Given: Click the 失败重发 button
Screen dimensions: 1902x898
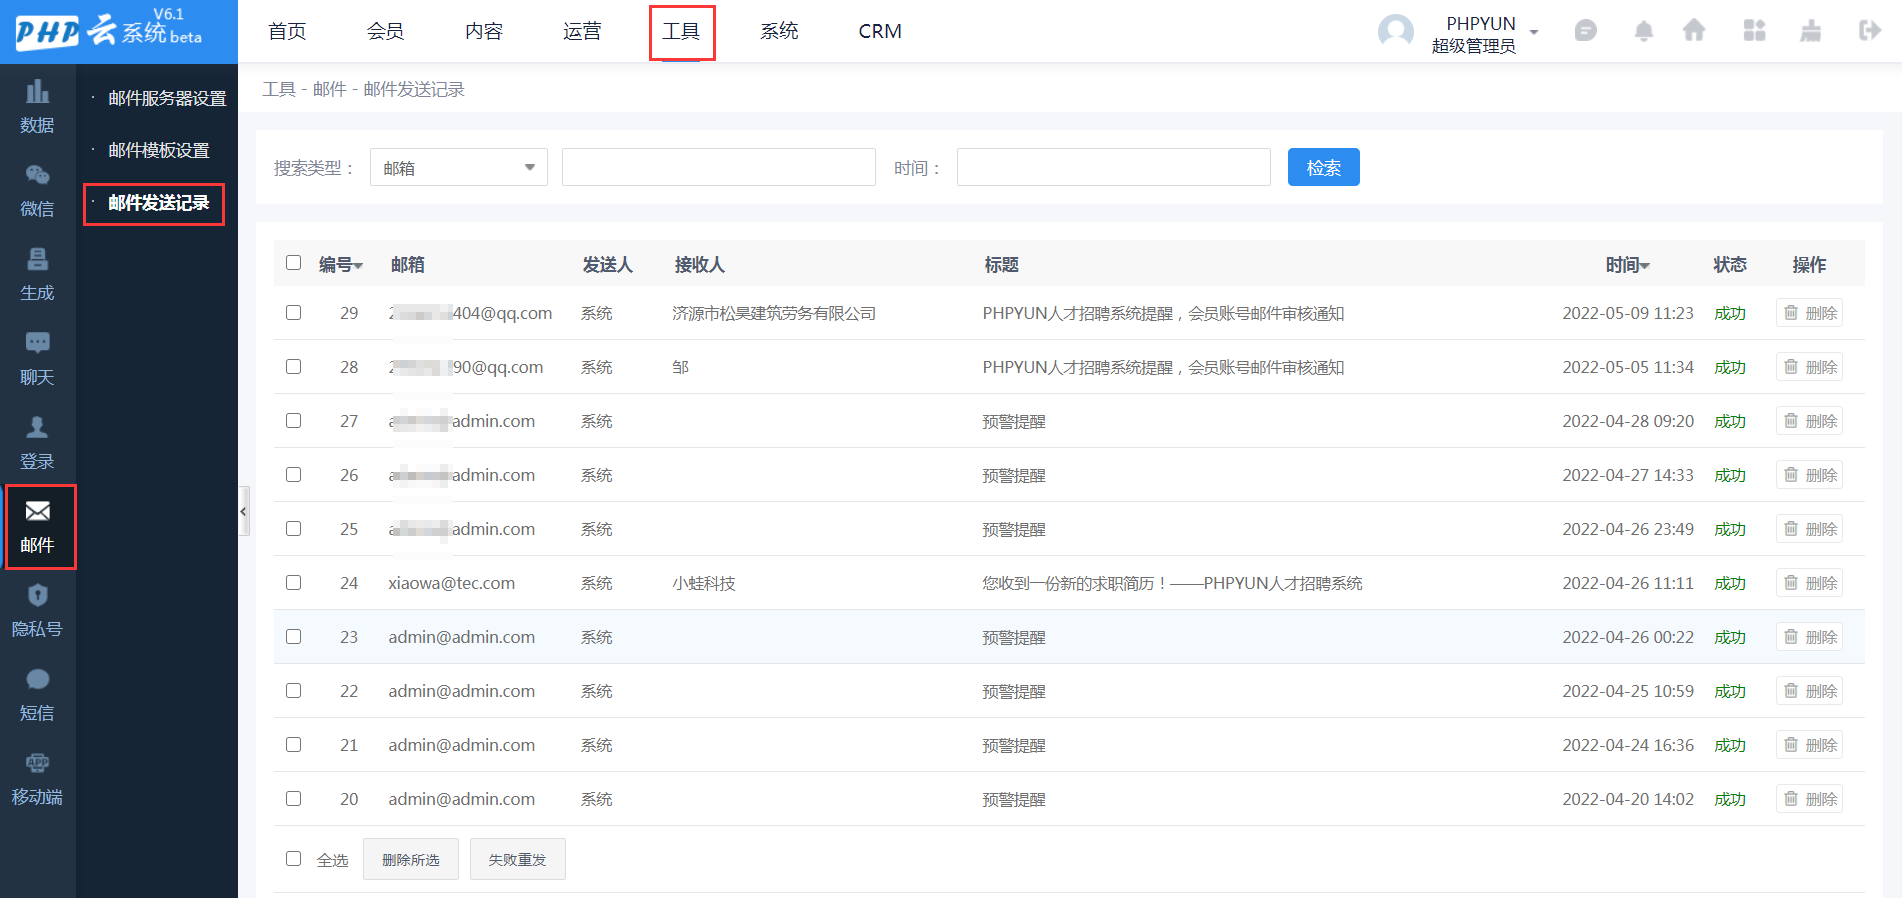Looking at the screenshot, I should pos(518,859).
